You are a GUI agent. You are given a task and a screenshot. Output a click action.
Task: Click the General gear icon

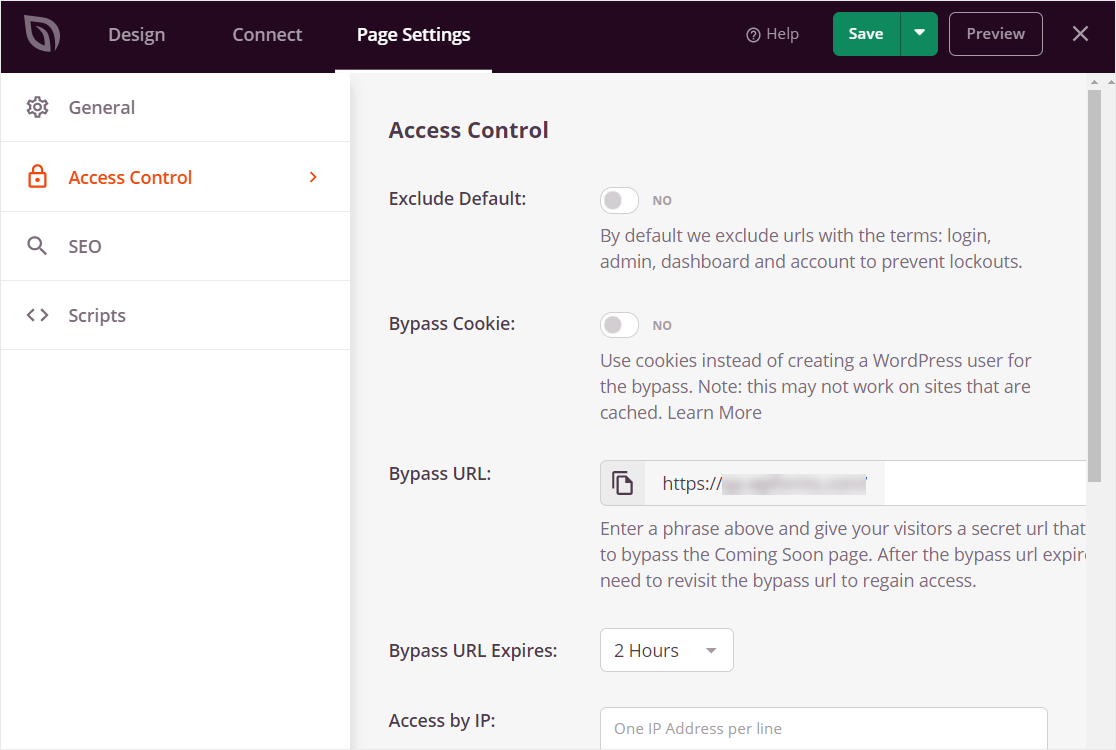tap(37, 107)
